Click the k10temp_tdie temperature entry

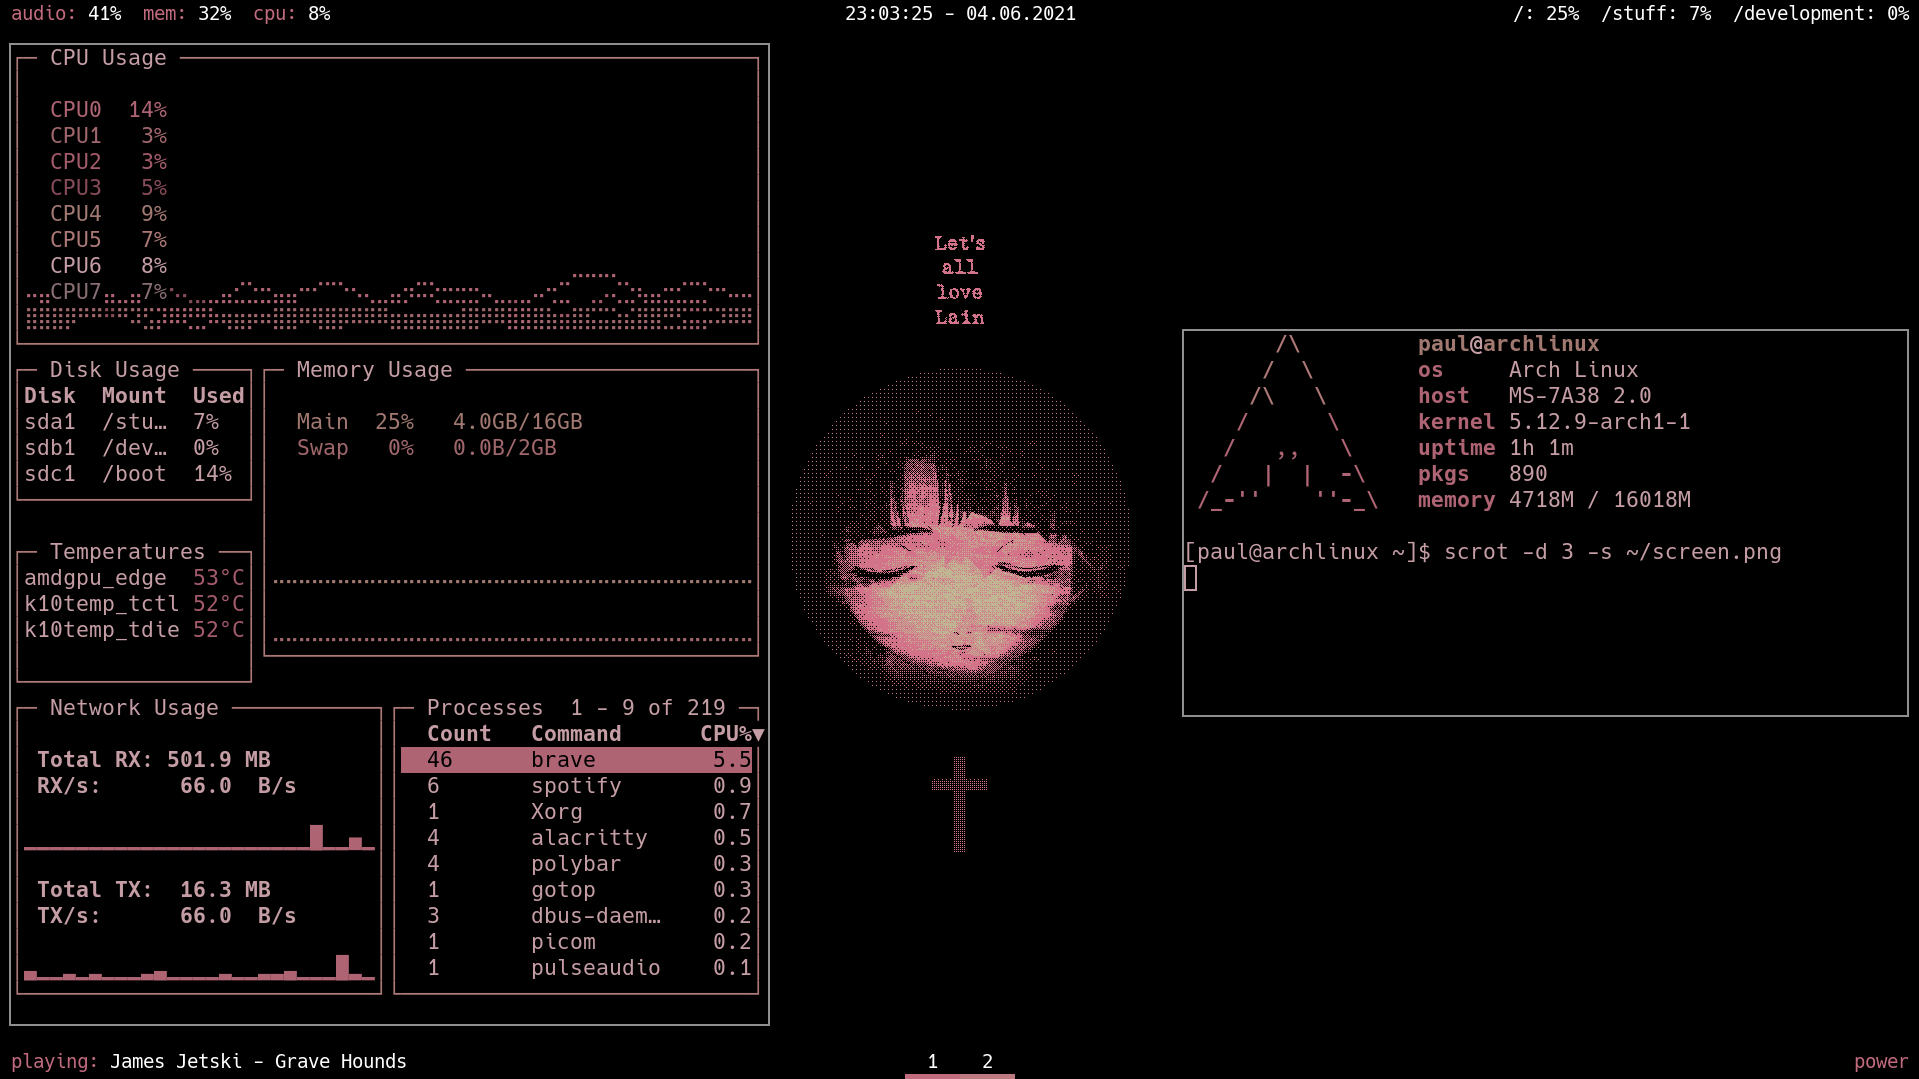point(134,630)
